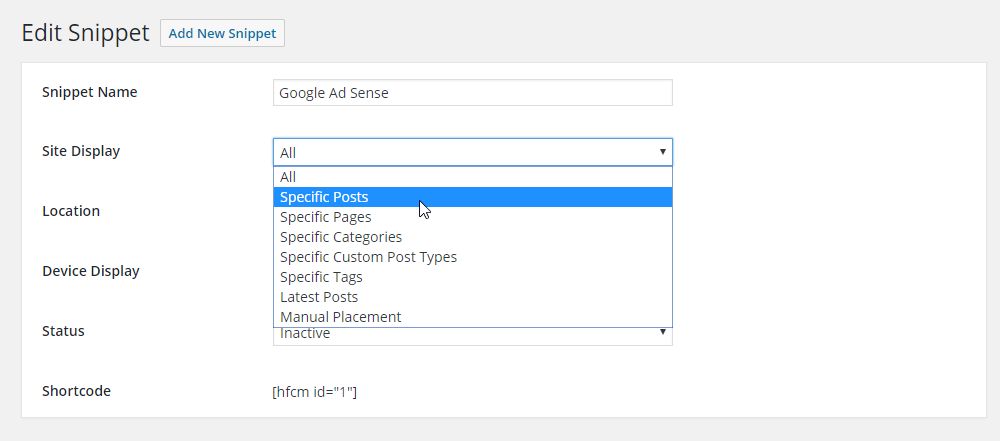Click the Location field label
This screenshot has height=441, width=1000.
click(71, 211)
